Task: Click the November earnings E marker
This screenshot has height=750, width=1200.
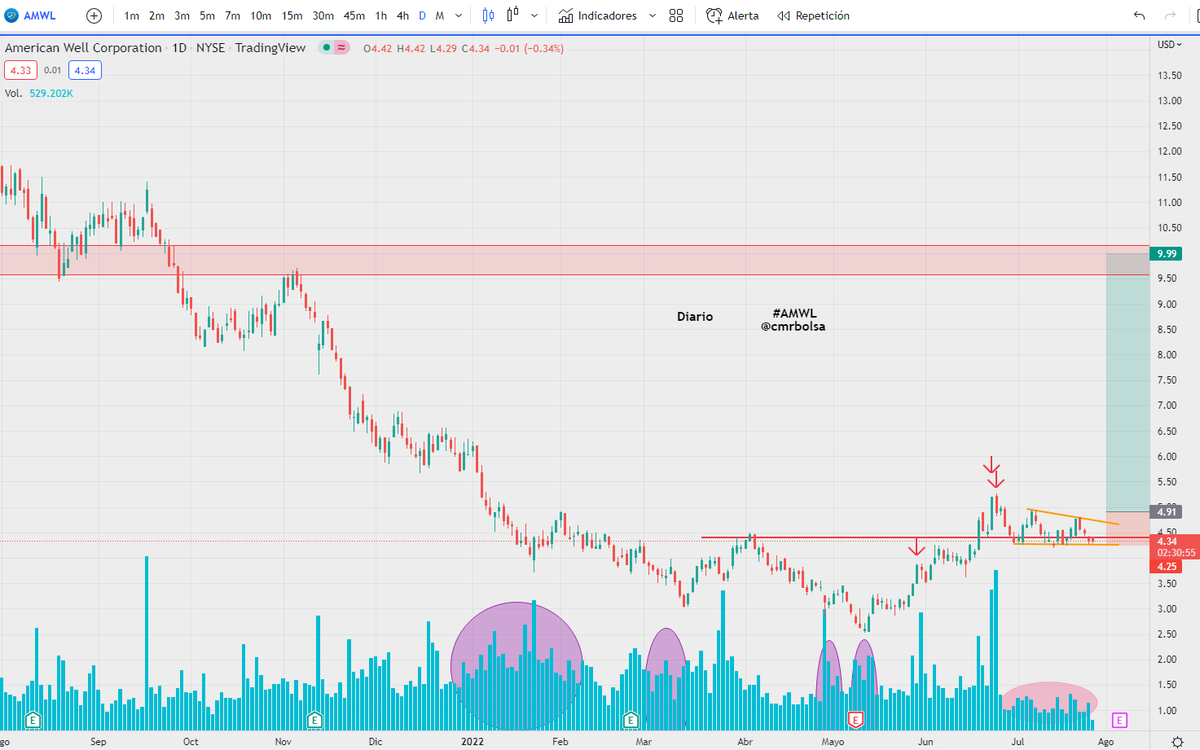Action: 314,719
